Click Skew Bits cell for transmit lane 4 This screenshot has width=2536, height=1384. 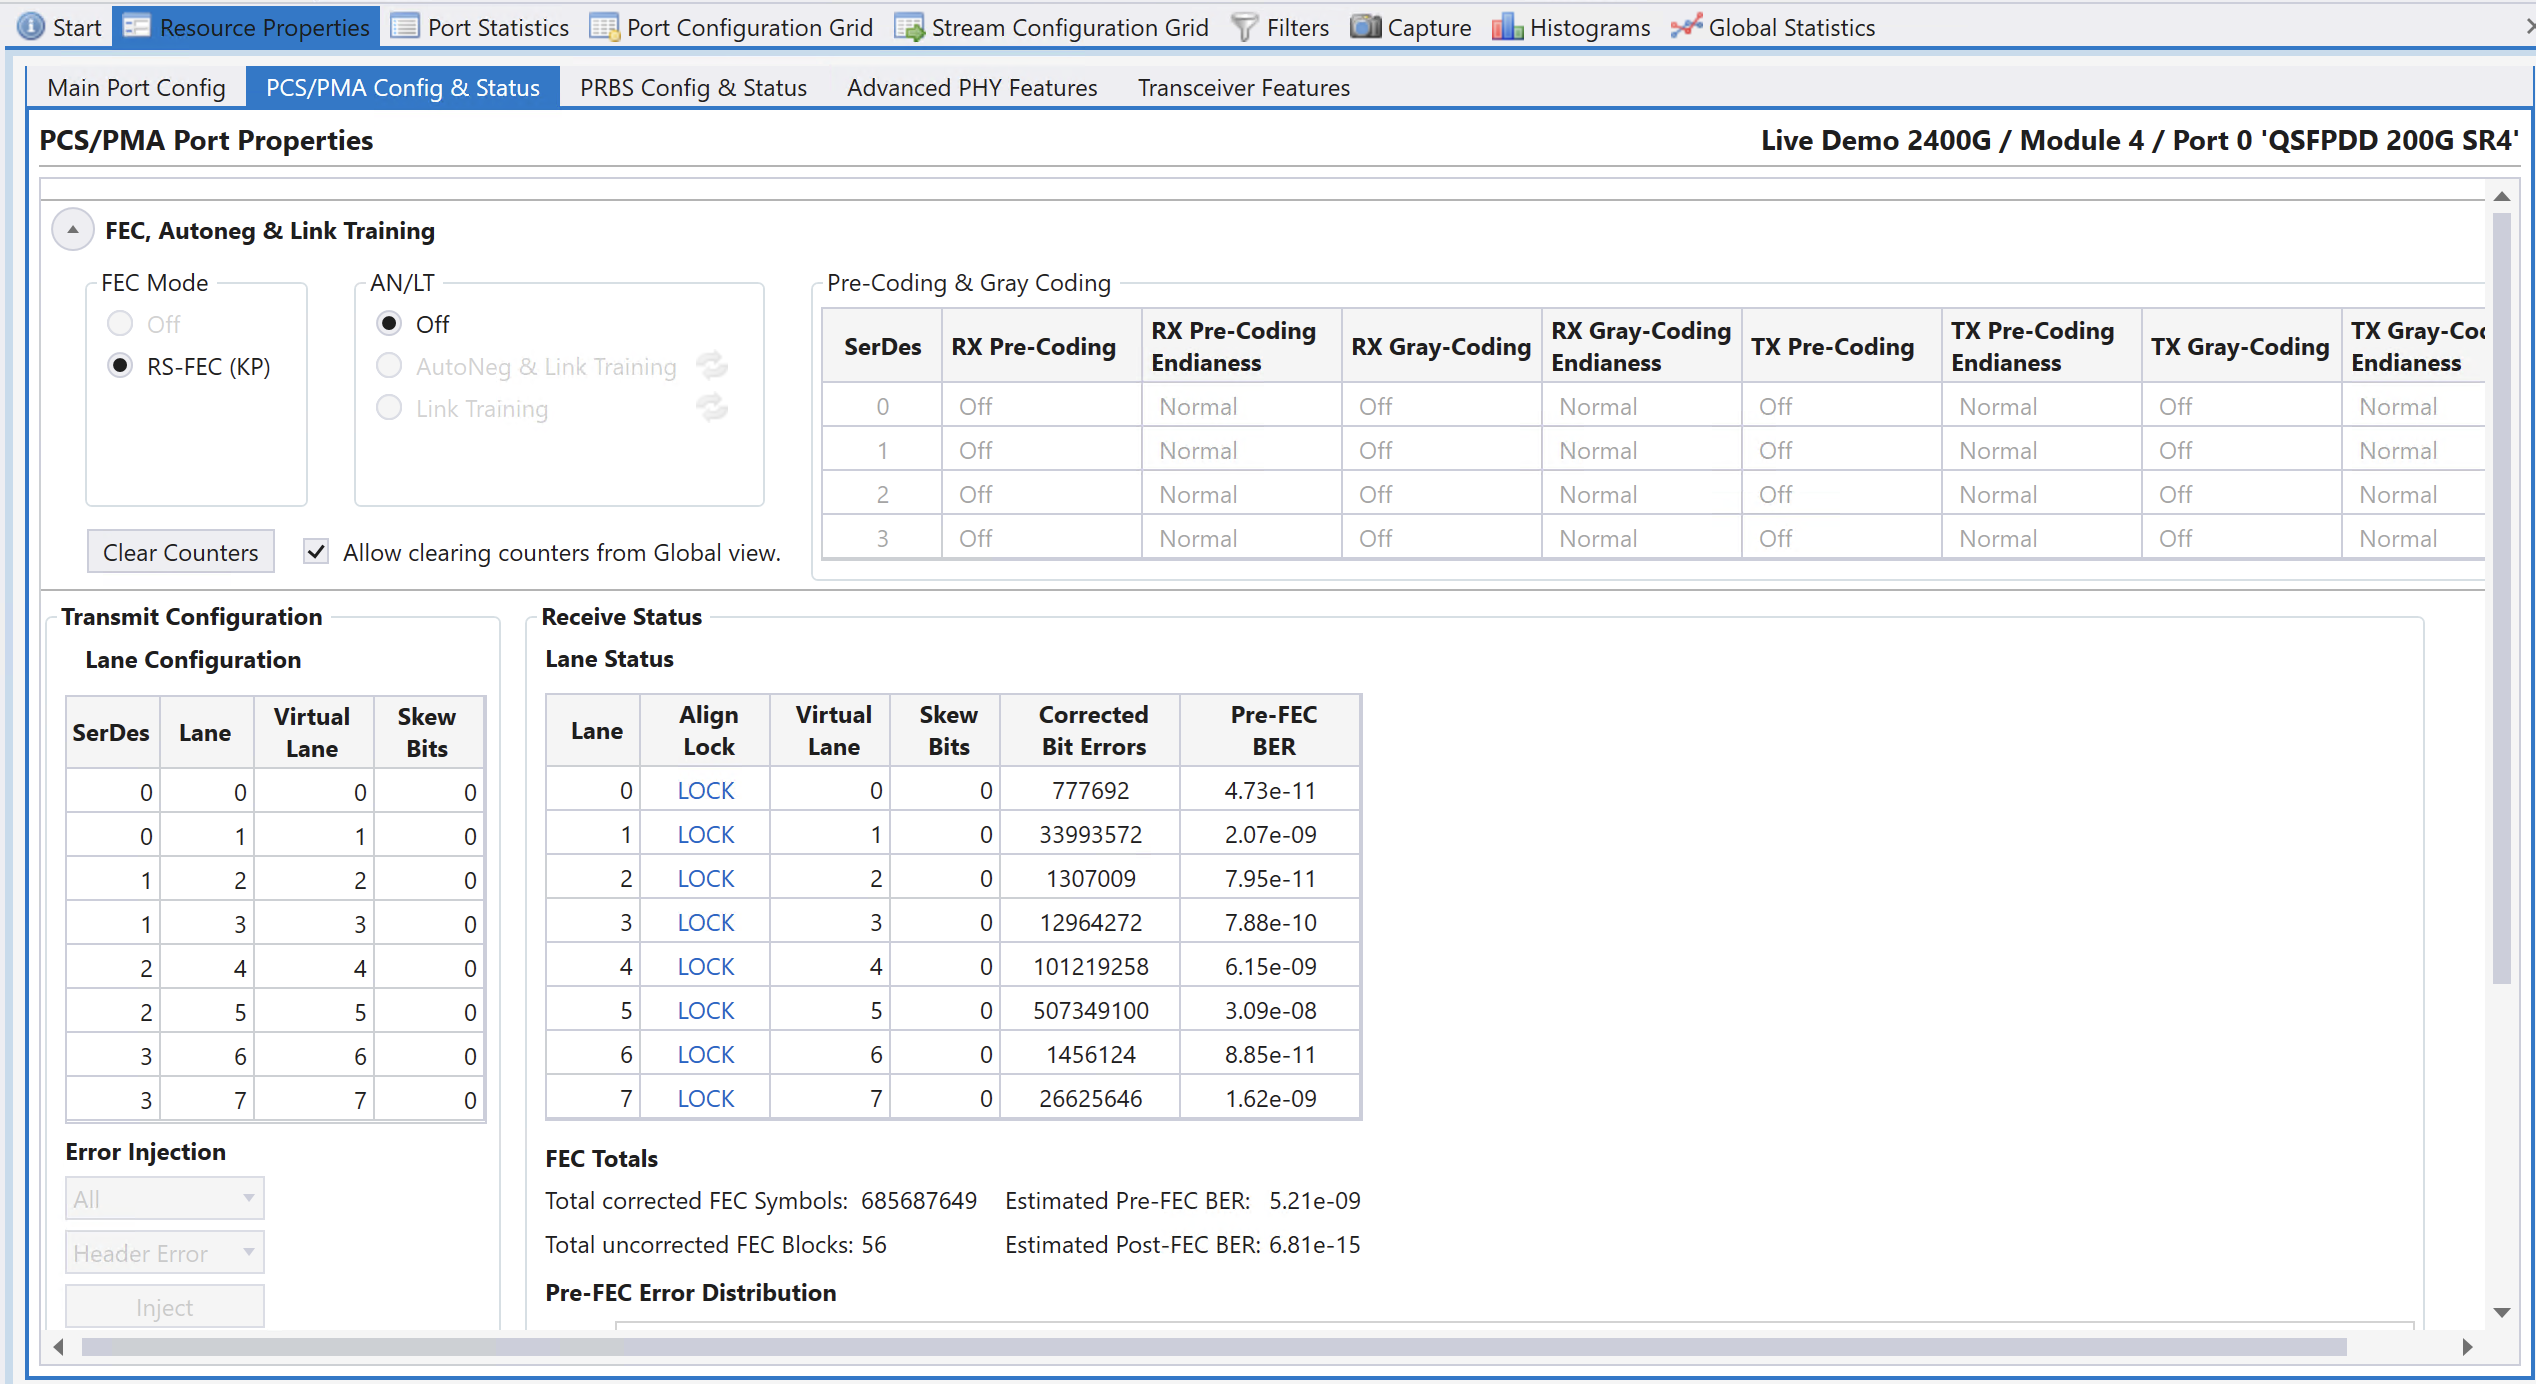click(428, 968)
